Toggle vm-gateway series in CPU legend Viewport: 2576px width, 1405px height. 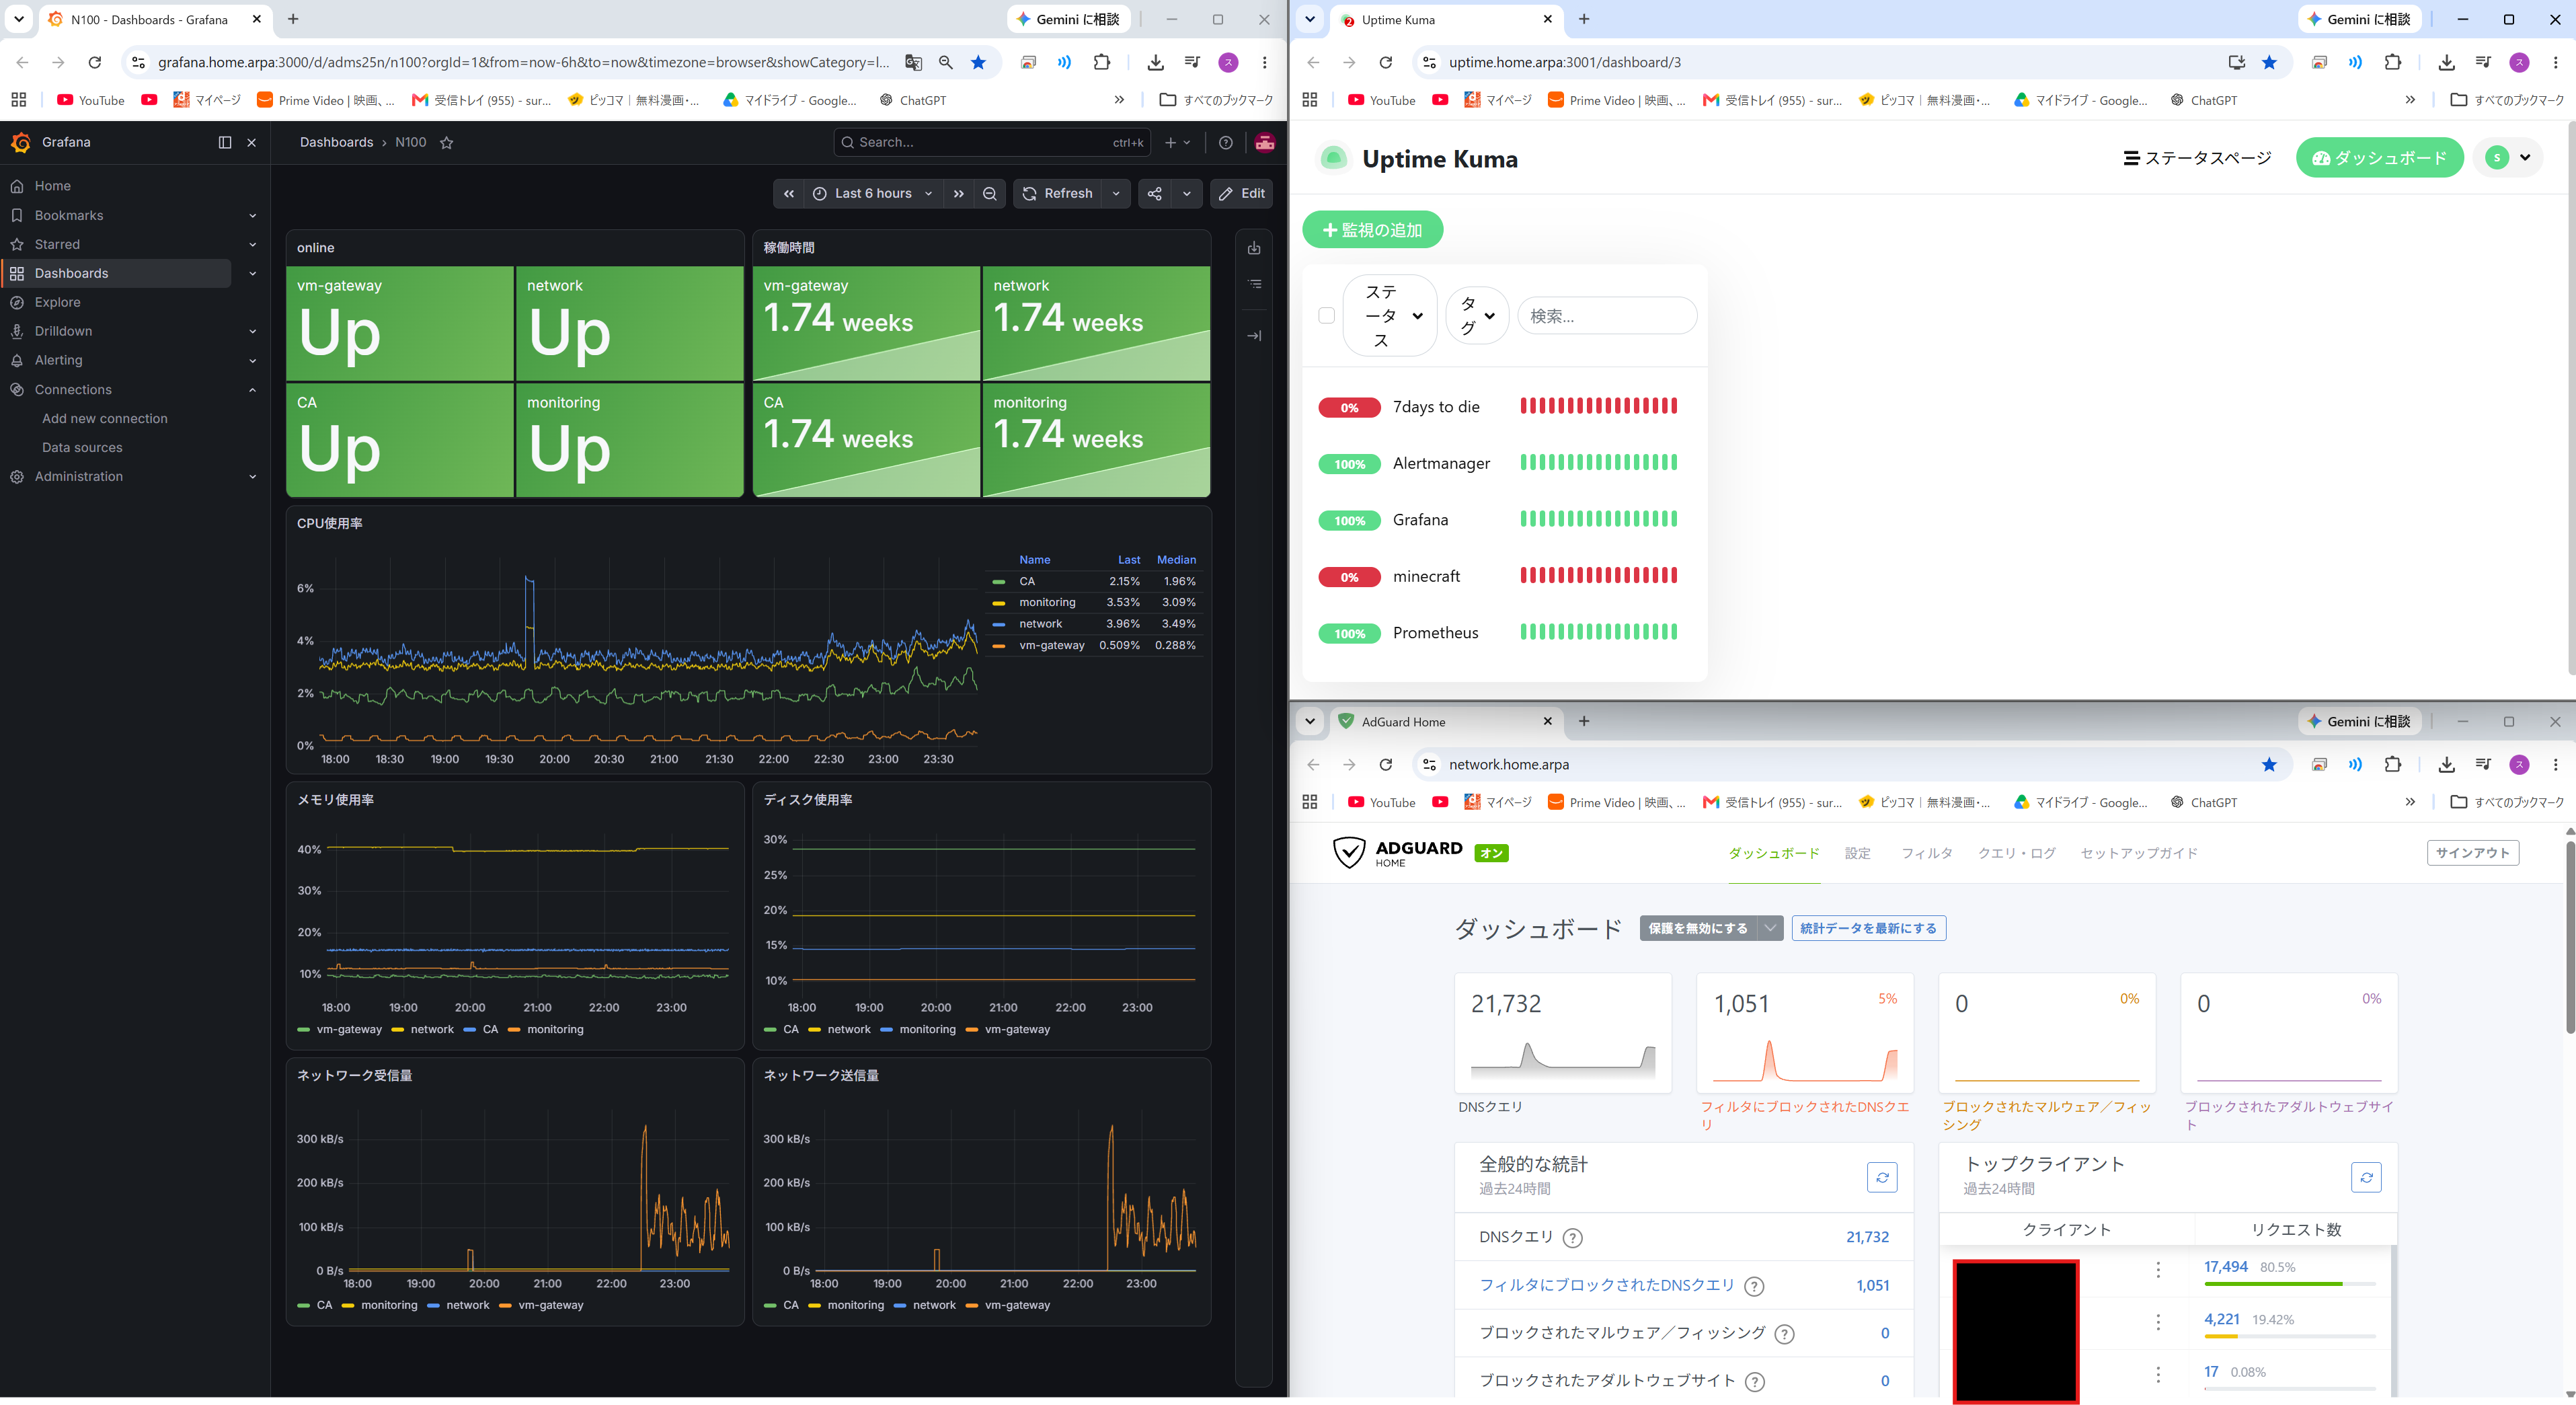coord(1052,645)
